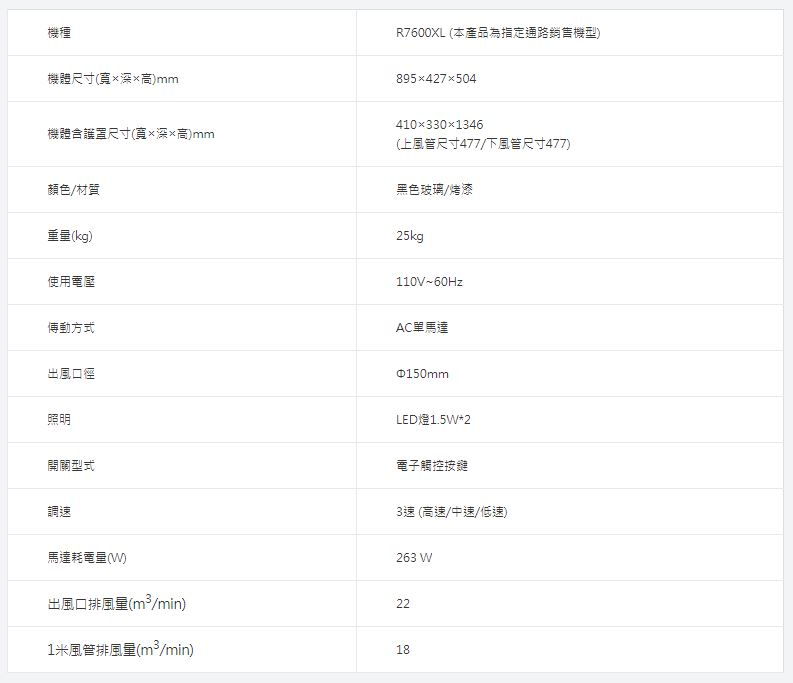This screenshot has height=683, width=793.
Task: Select the 機種 row label
Action: tap(59, 33)
